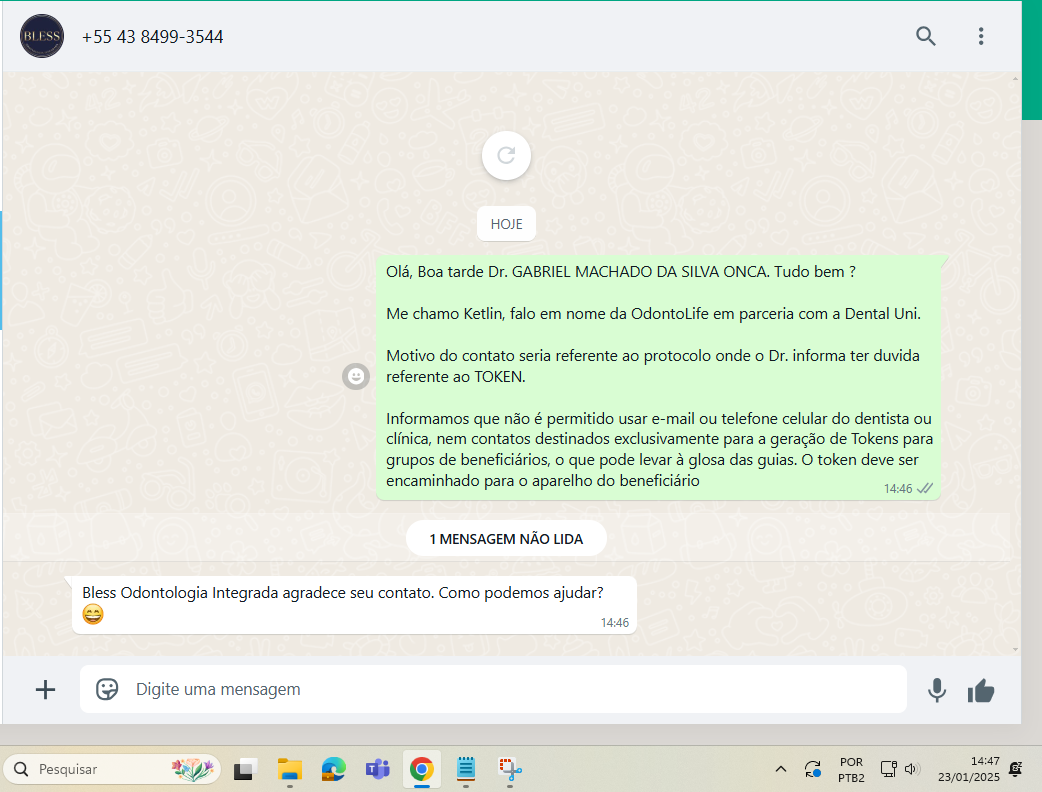
Task: Open the clock showing 14:47 23/01/2025
Action: point(968,769)
